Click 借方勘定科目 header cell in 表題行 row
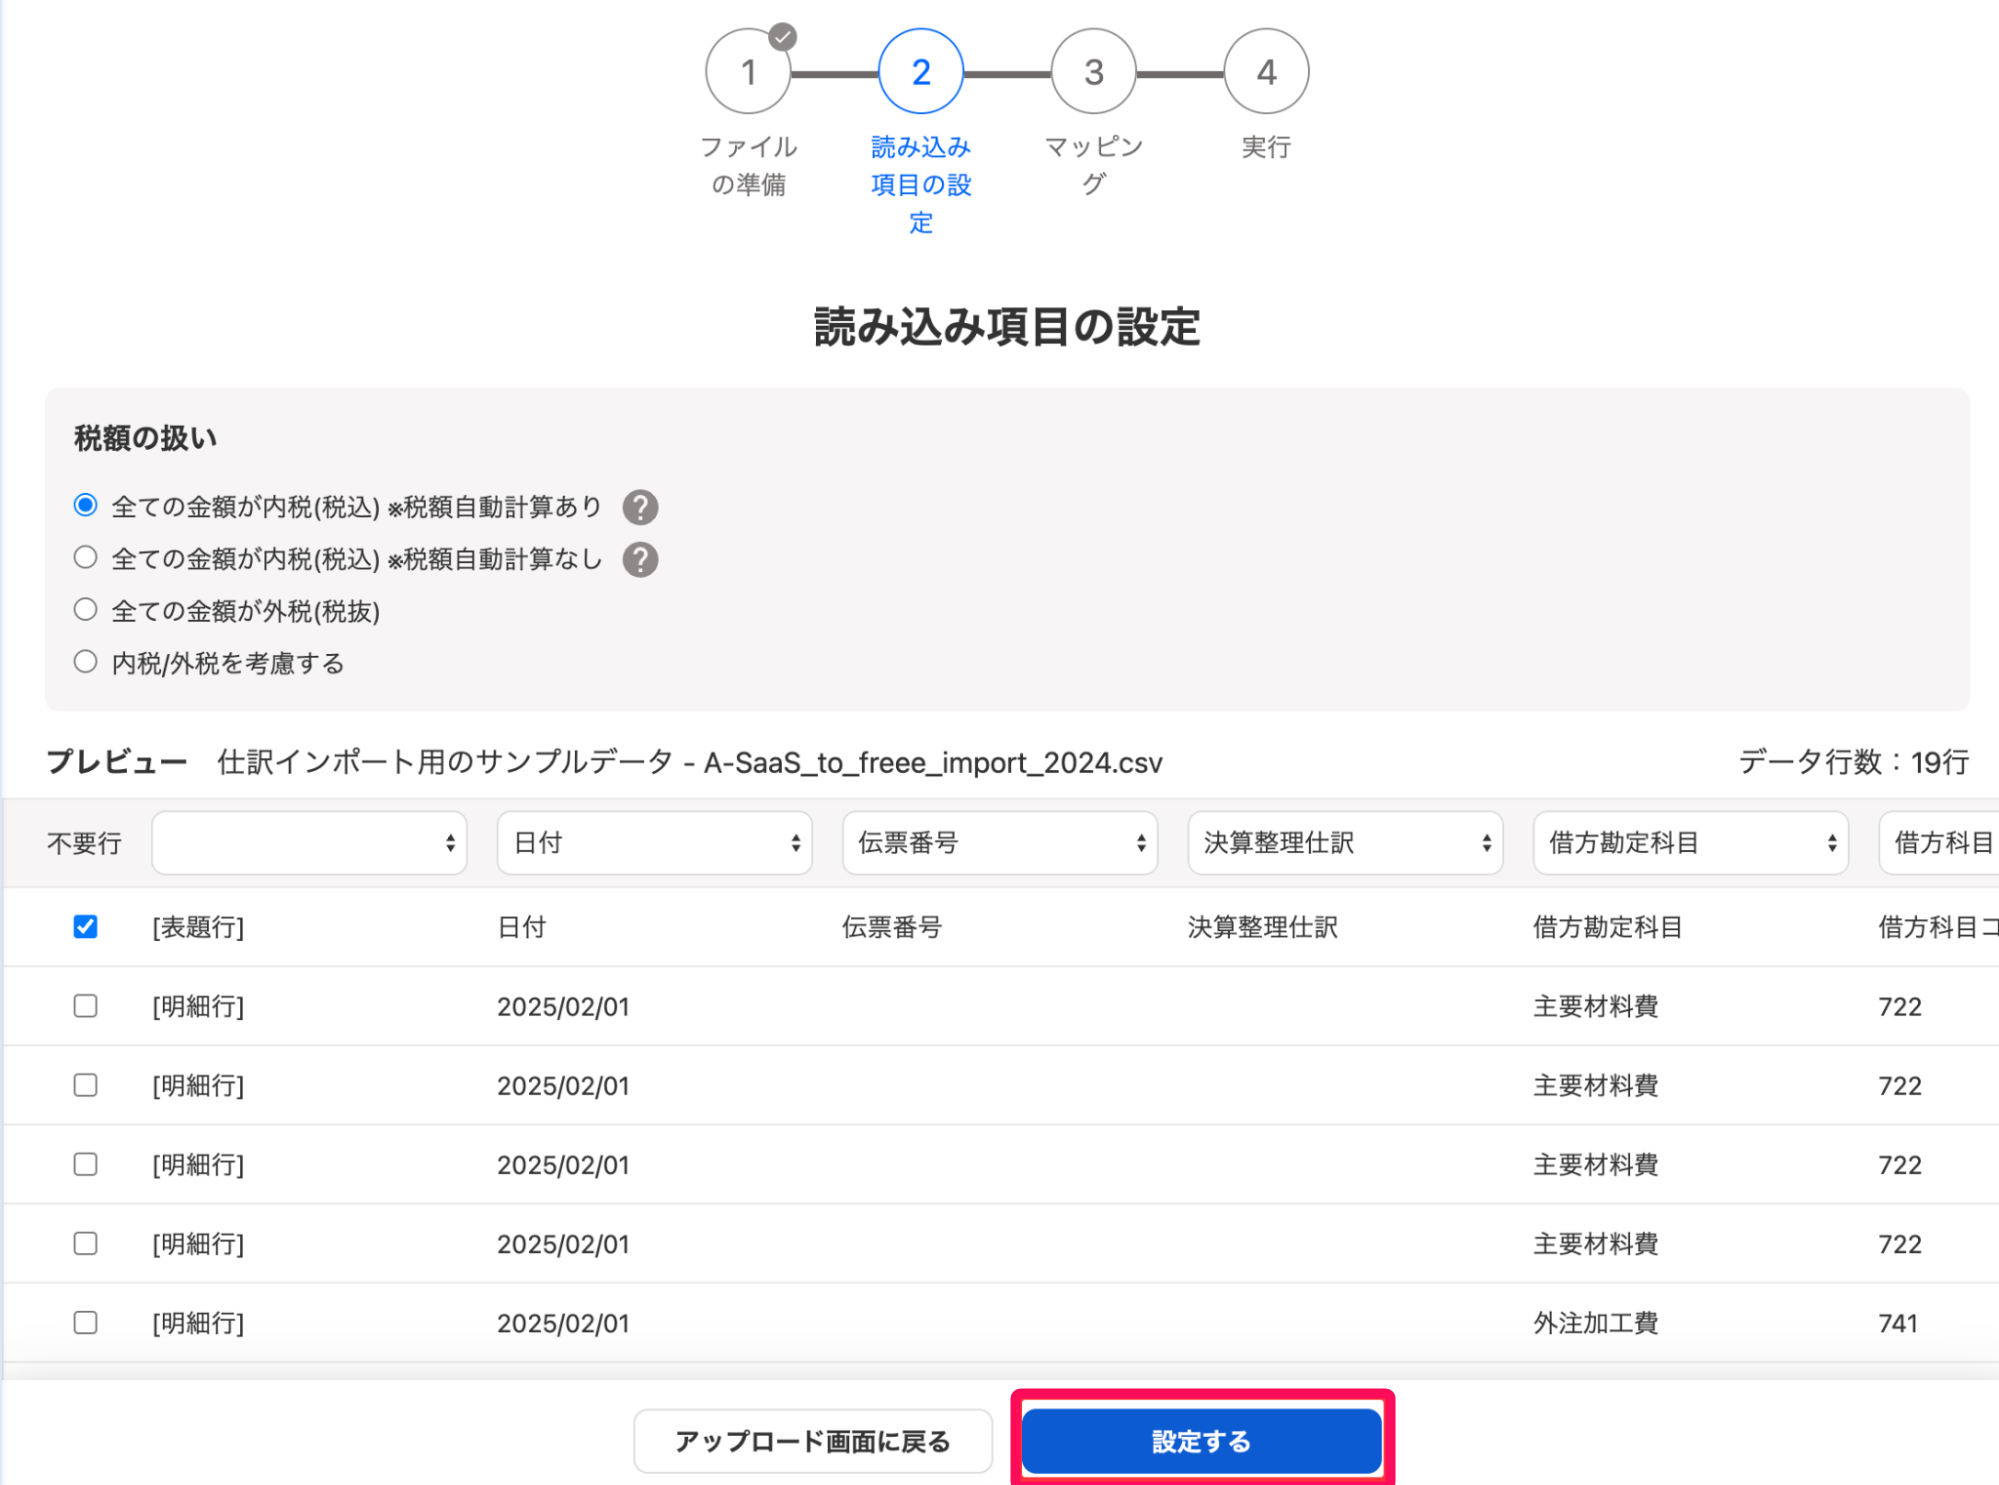 pos(1608,927)
